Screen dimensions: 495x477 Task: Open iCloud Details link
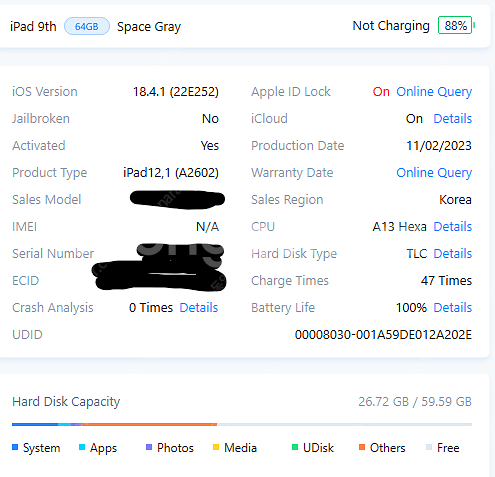click(453, 119)
